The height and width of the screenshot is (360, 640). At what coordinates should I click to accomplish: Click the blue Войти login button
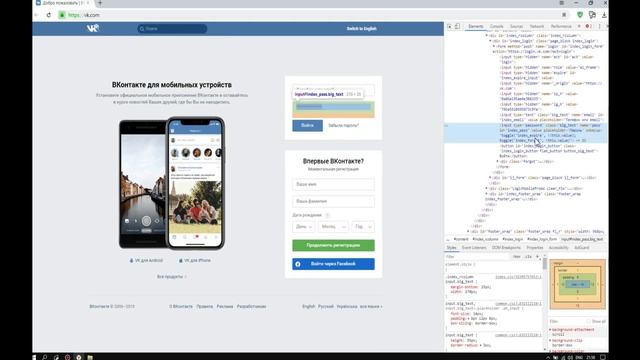pos(307,125)
